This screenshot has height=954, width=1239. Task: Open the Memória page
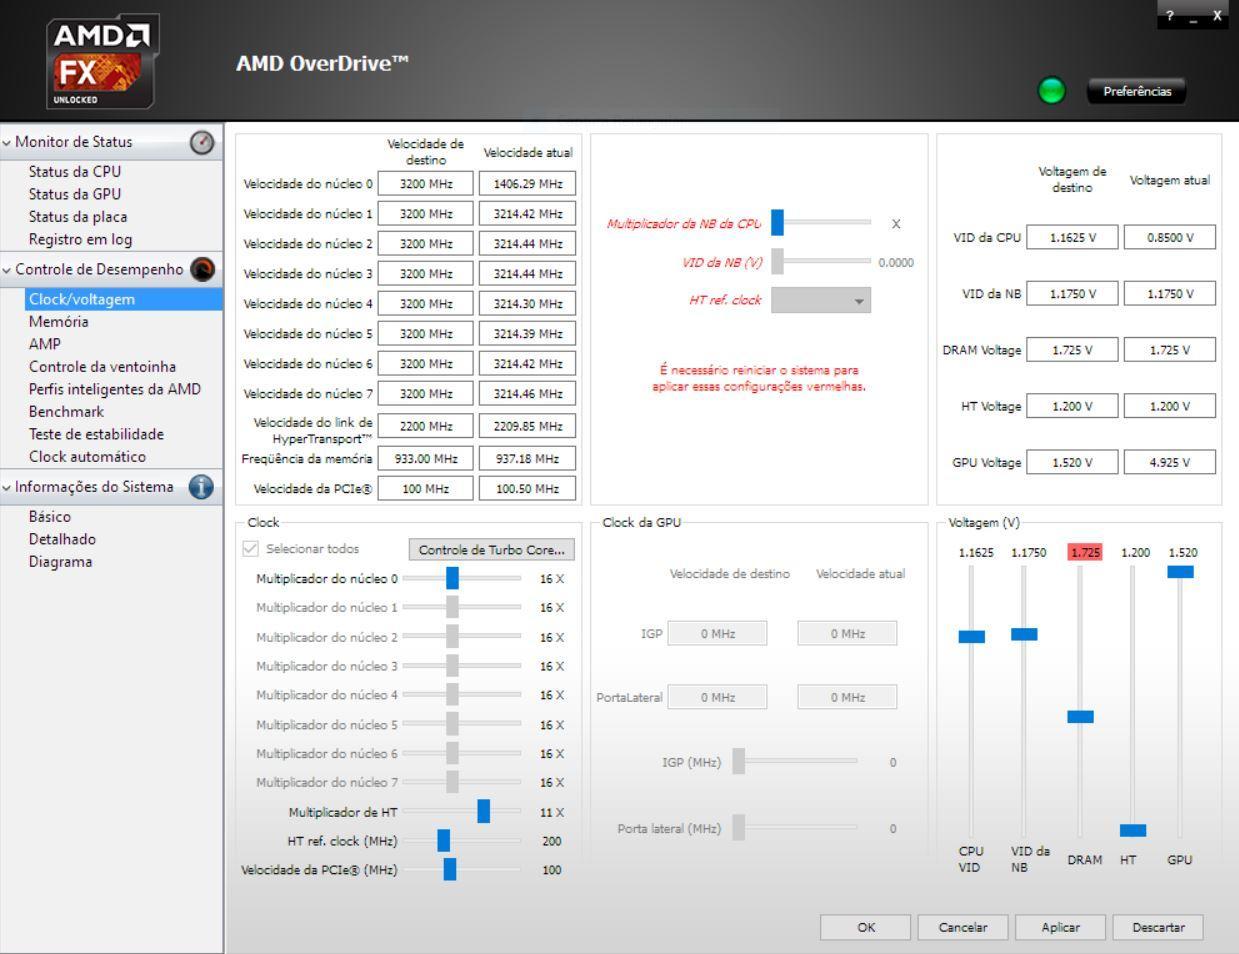coord(59,322)
